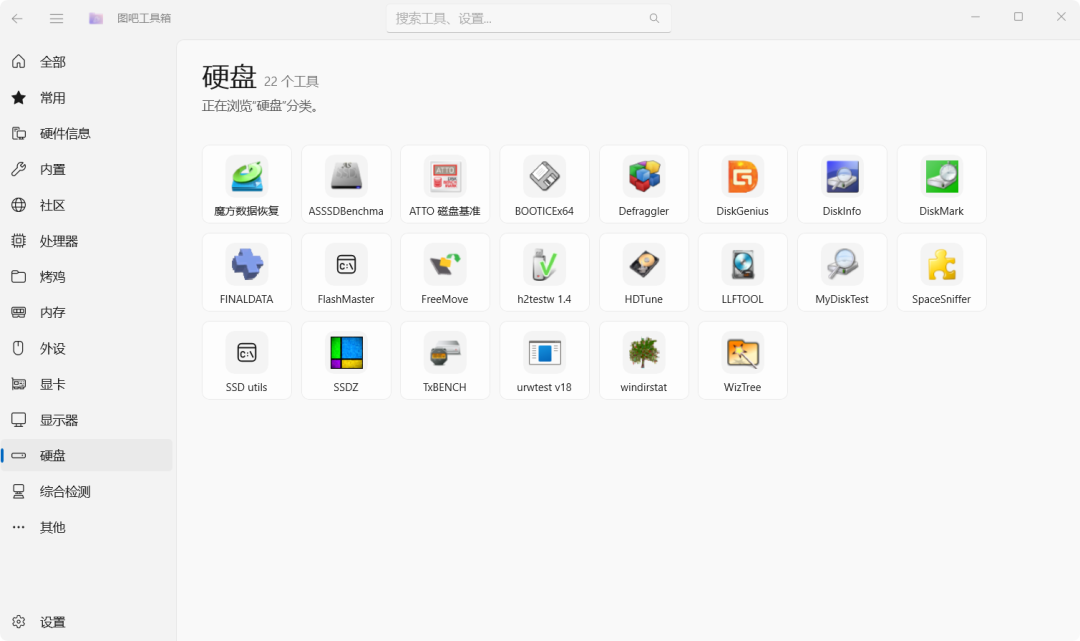
Task: Click the 硬盘 page heading
Action: click(x=229, y=77)
